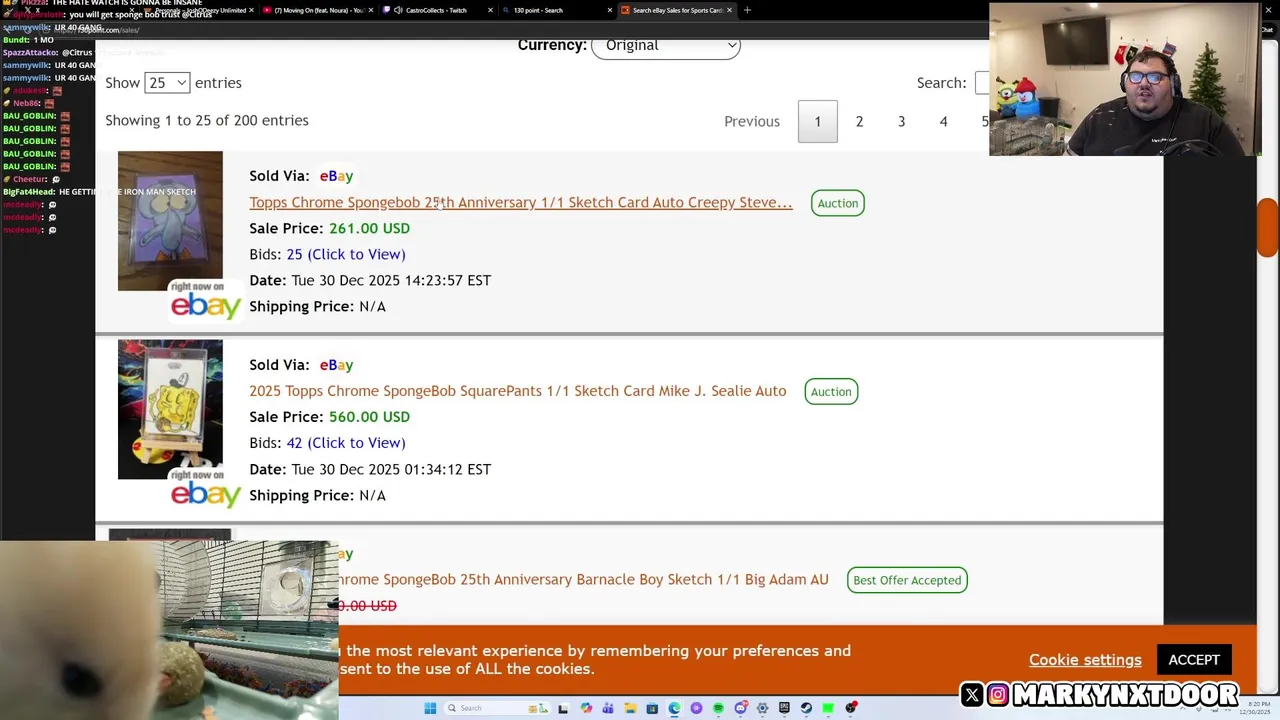Click the date Tue 30 Dec 2025 01:34:12 EST
Screen dimensions: 1280x720
pyautogui.click(x=391, y=469)
